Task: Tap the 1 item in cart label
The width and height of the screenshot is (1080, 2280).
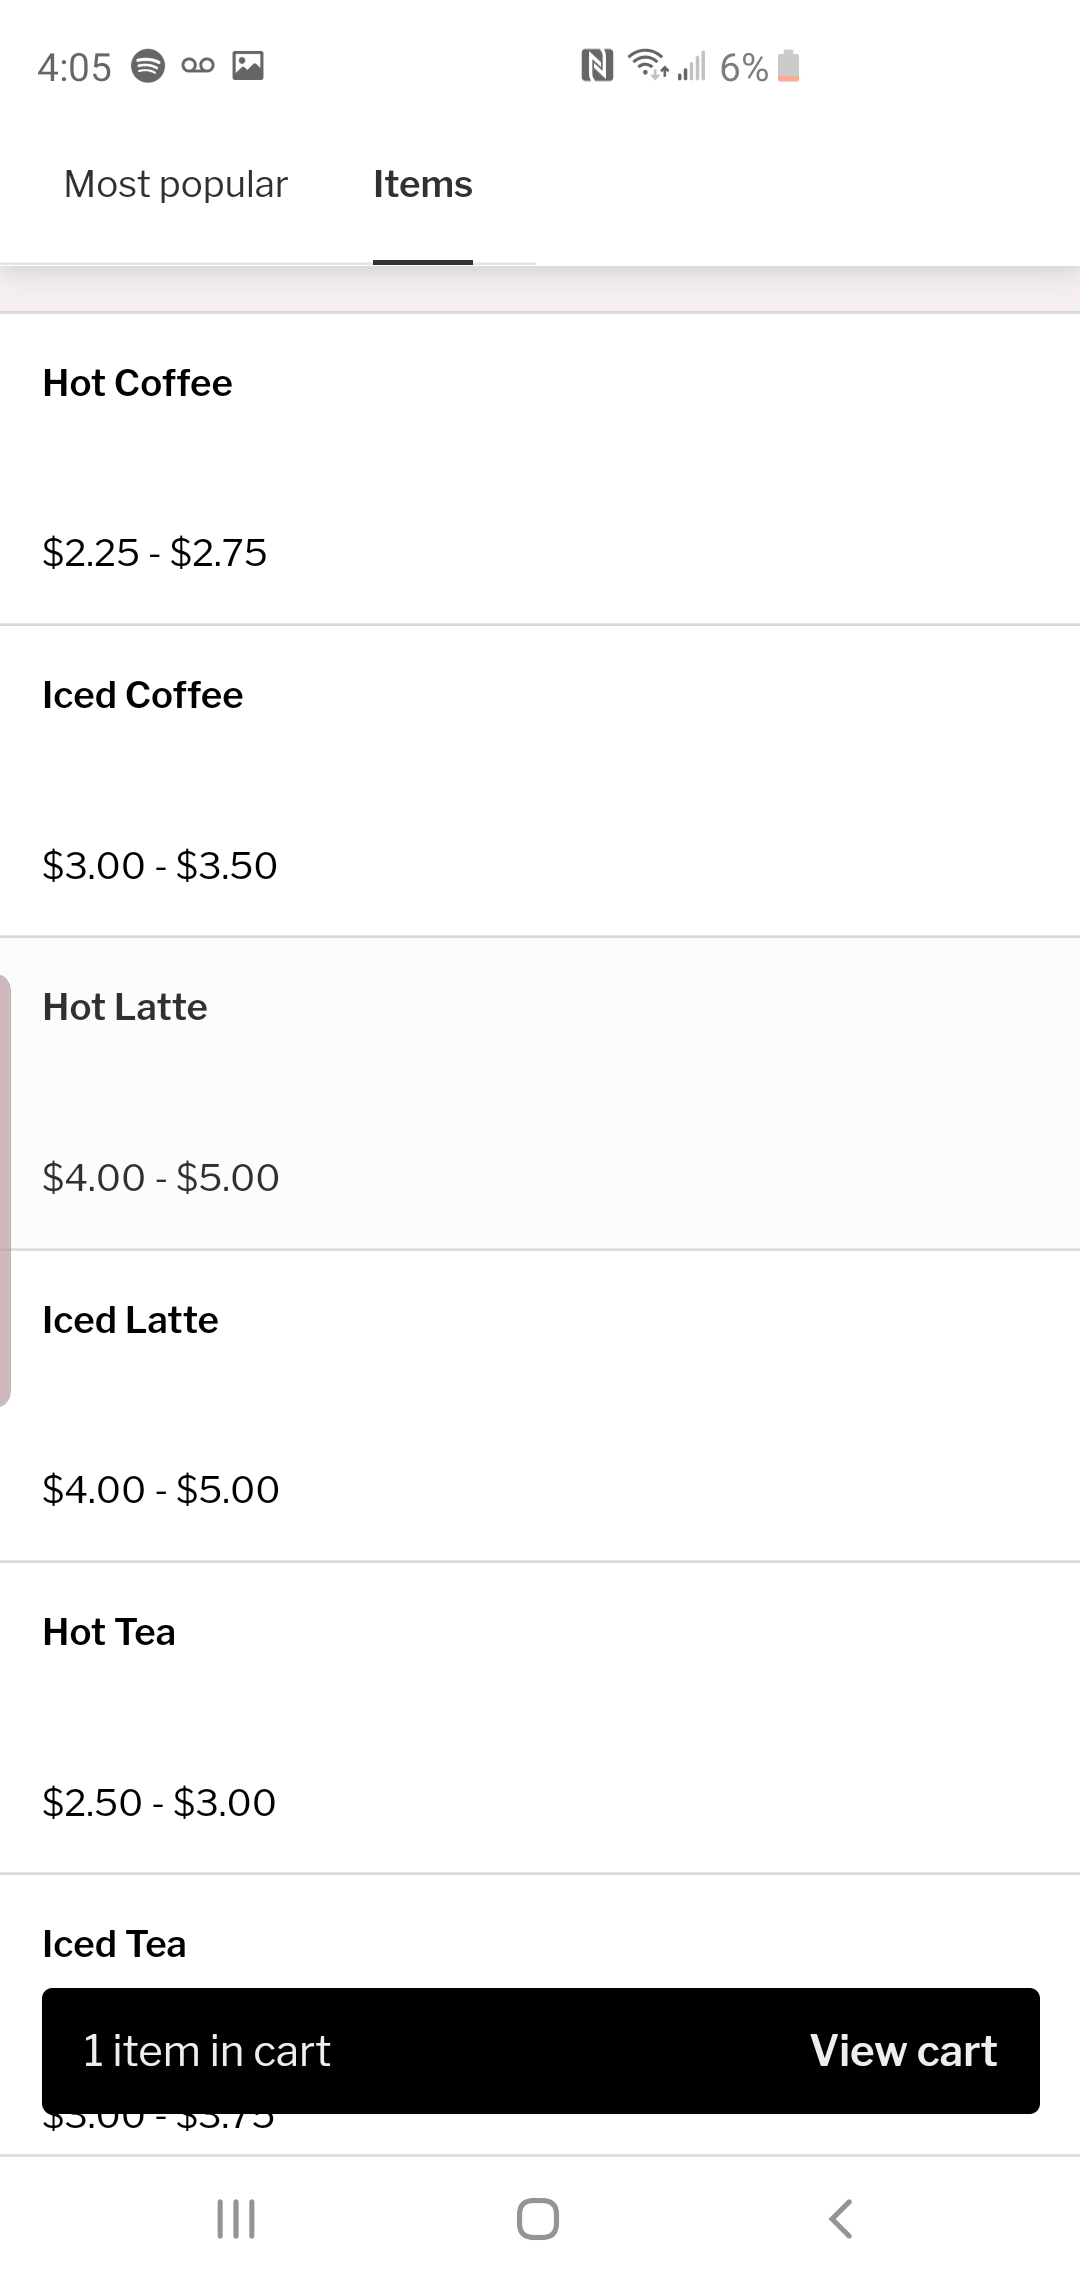Action: point(206,2051)
